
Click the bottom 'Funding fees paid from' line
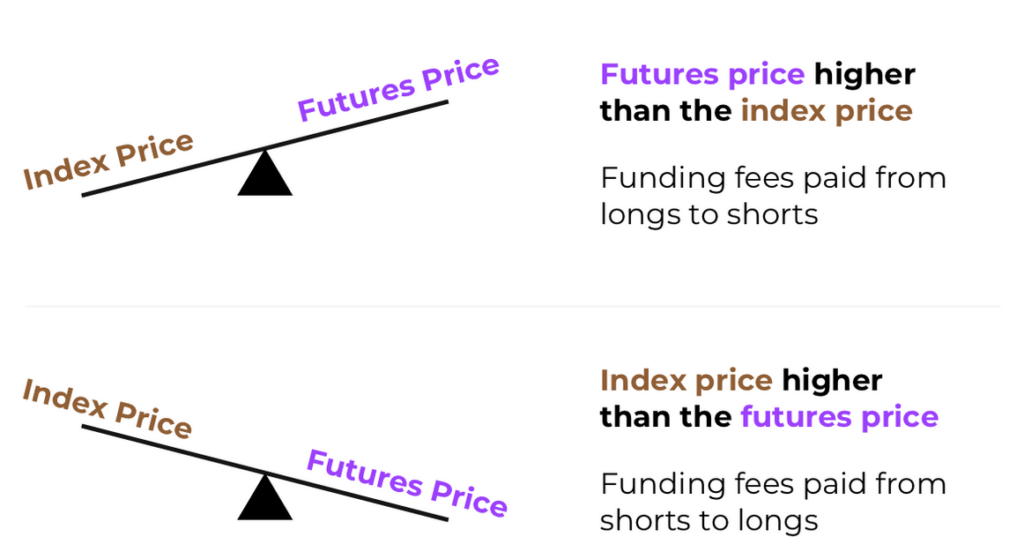pyautogui.click(x=773, y=484)
